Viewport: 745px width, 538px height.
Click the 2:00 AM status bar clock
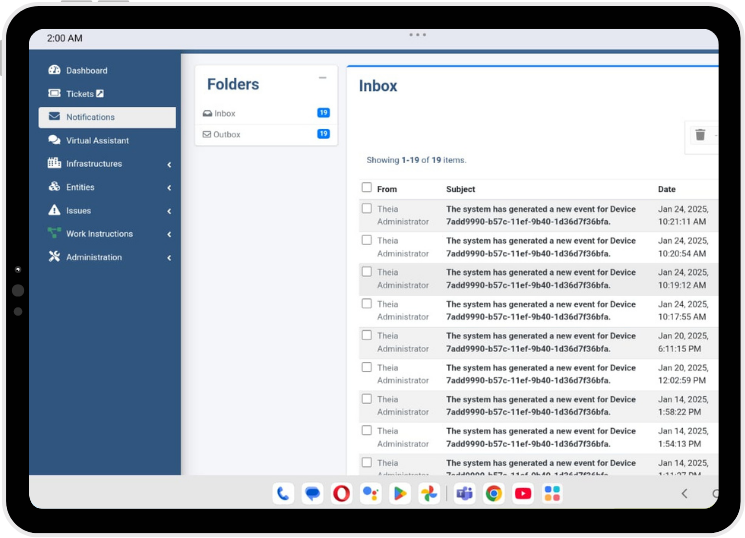point(65,38)
